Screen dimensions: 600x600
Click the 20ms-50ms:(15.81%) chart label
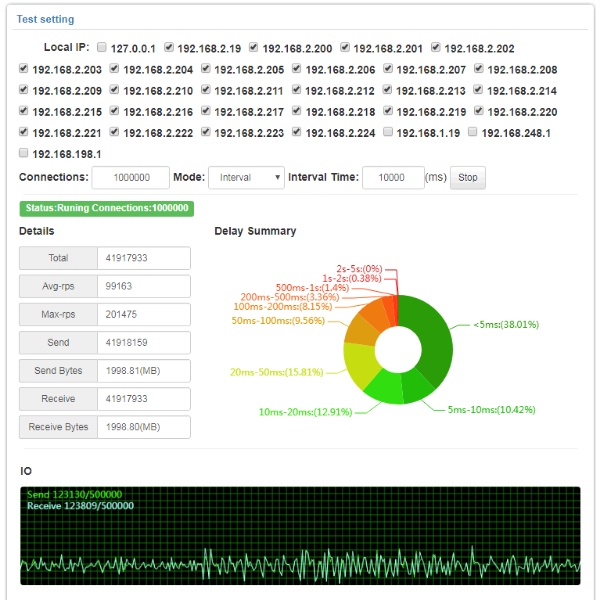pos(277,372)
